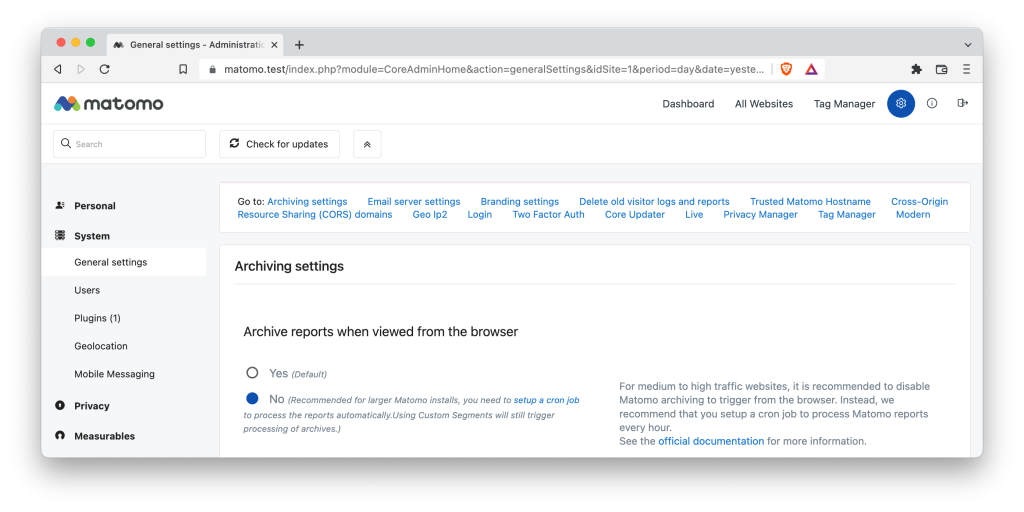Open the tab list dropdown arrow
This screenshot has height=512, width=1024.
click(967, 45)
